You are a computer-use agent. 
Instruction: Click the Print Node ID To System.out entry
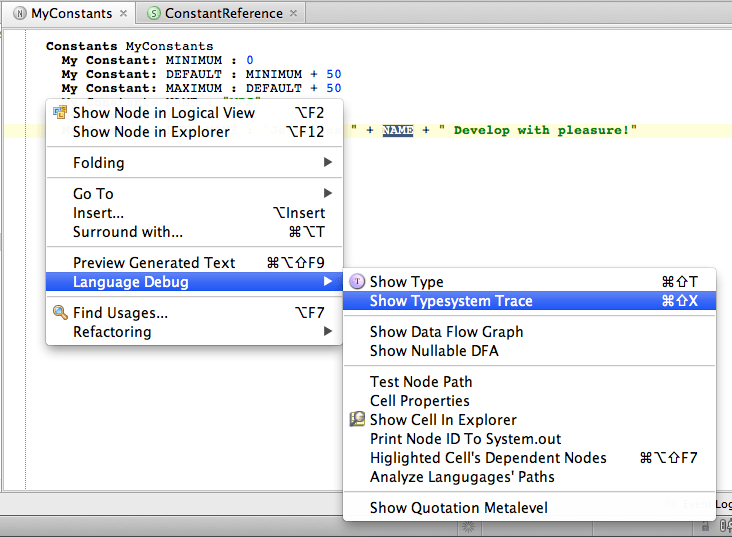tap(465, 439)
